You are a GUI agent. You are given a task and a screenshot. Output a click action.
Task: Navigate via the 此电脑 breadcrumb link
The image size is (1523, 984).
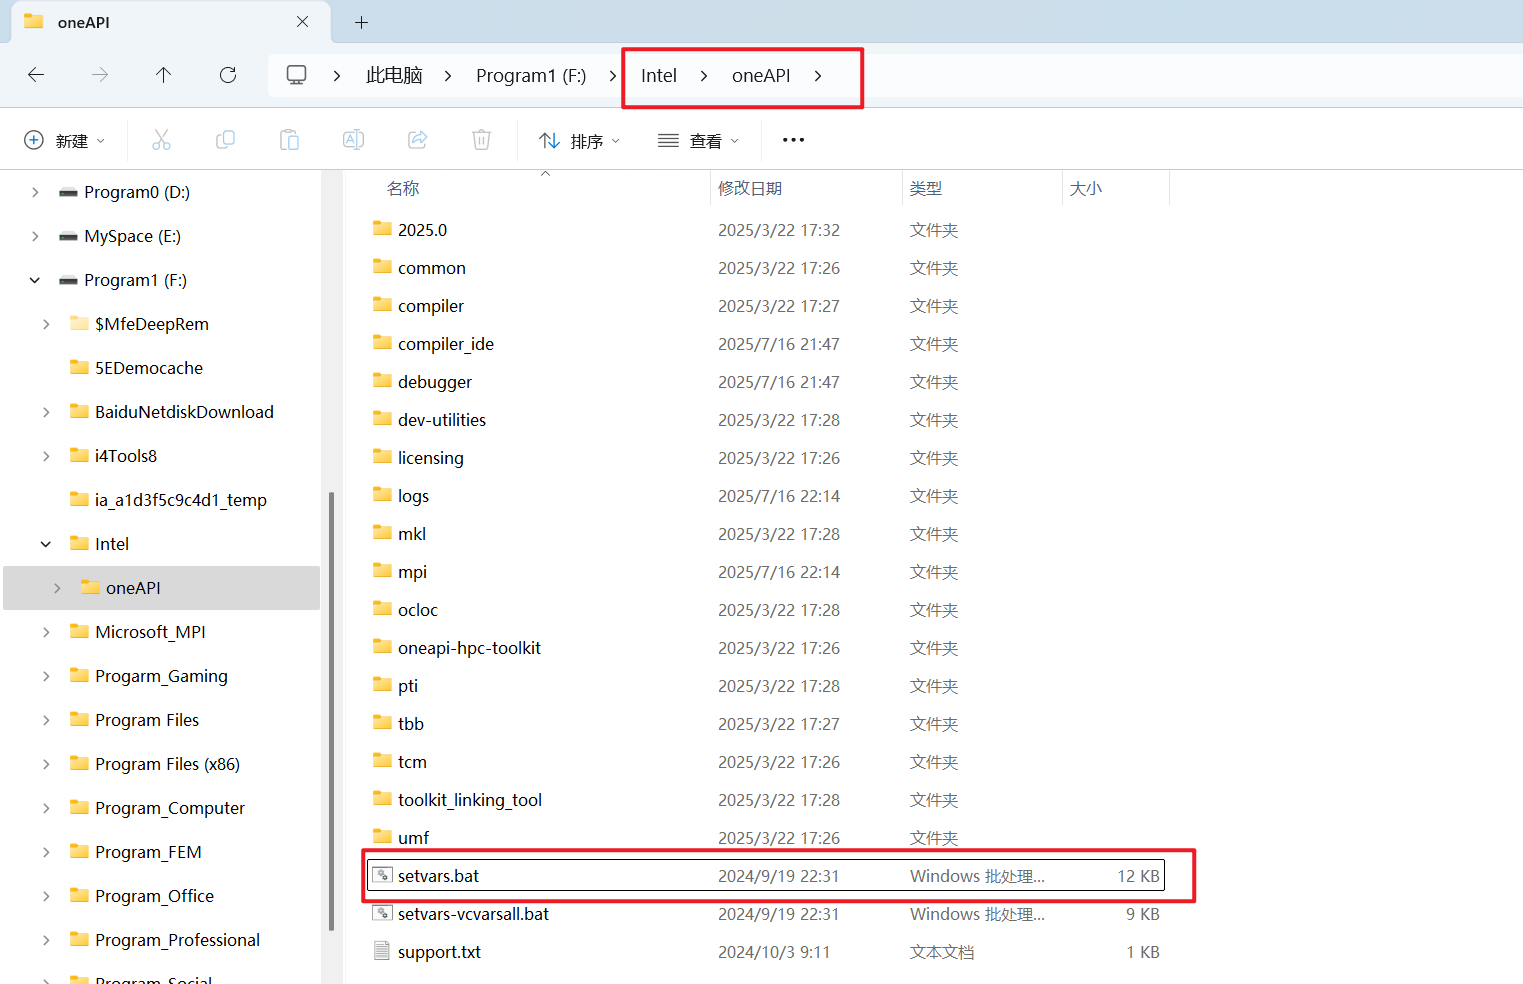coord(394,74)
